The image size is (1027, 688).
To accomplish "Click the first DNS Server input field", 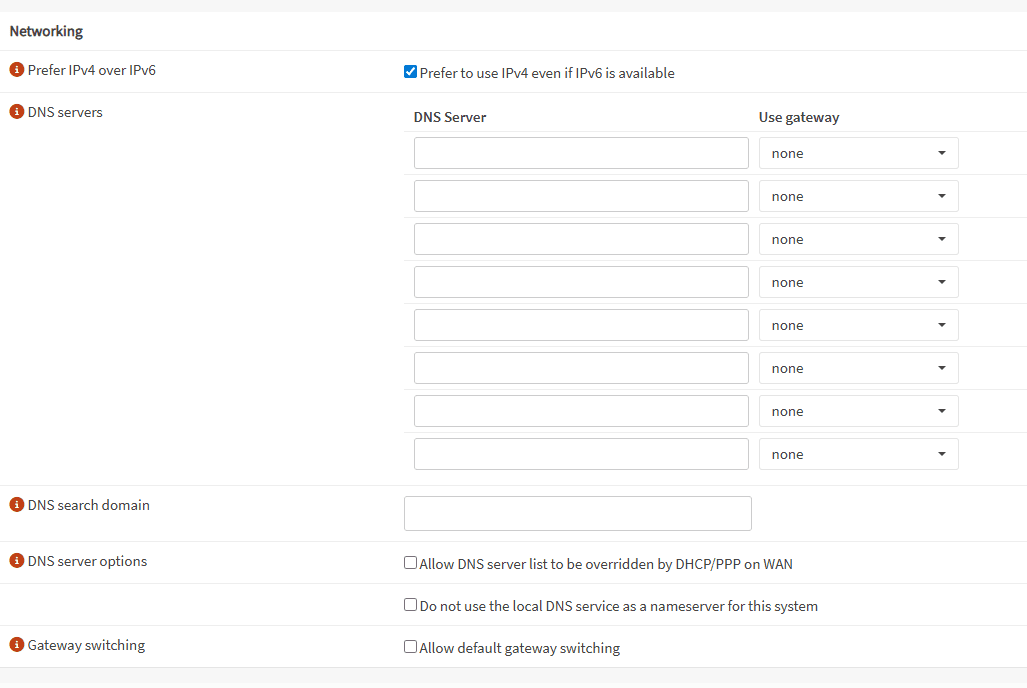I will pos(581,153).
